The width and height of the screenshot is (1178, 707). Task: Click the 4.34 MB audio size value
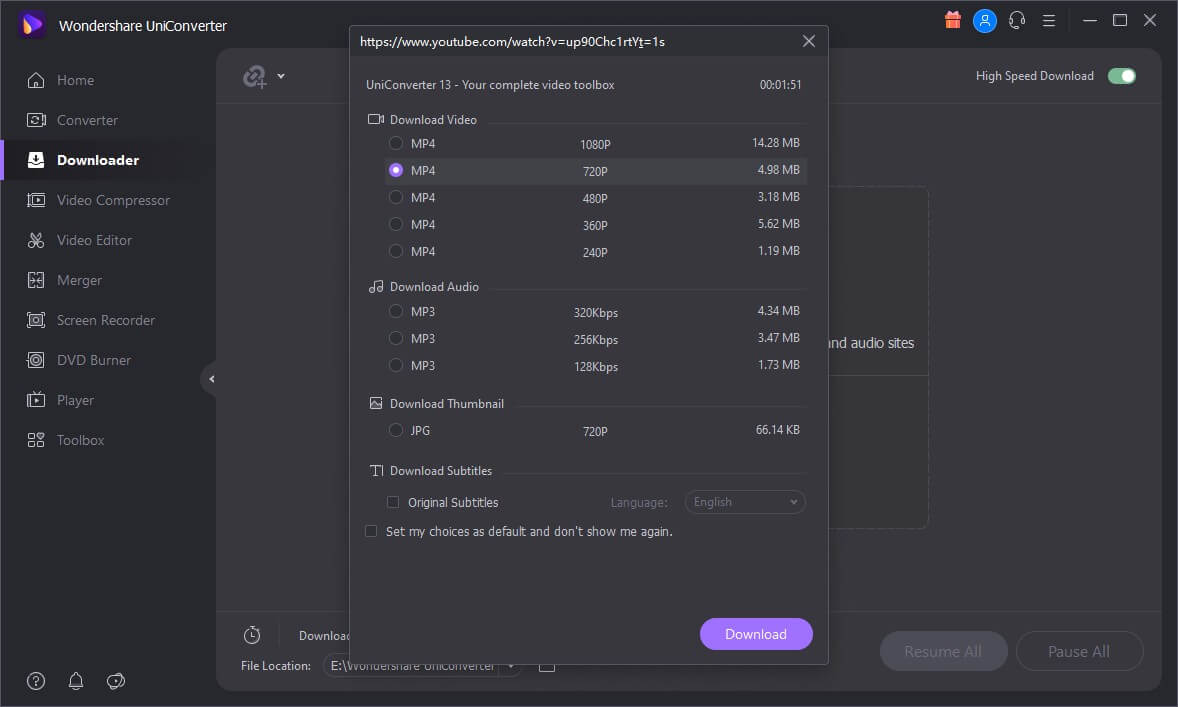(778, 310)
